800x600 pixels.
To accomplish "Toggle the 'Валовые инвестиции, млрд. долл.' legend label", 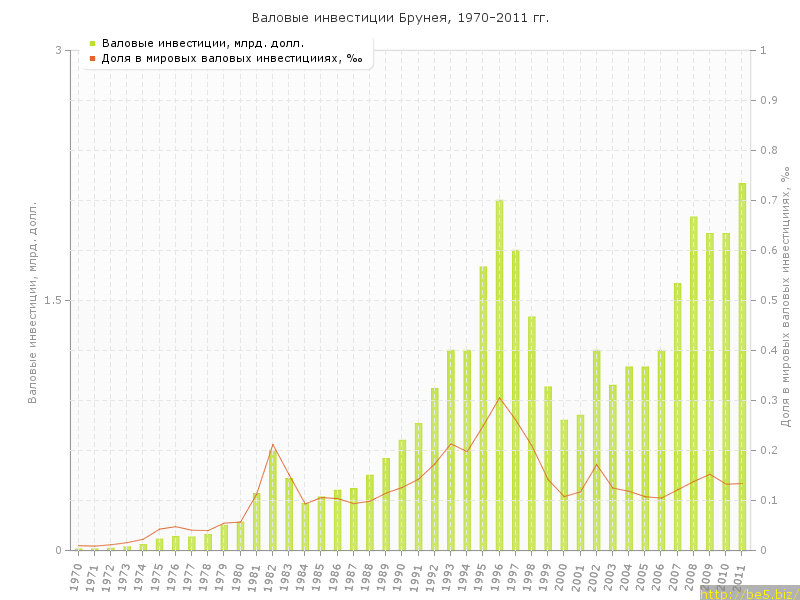I will pos(203,43).
